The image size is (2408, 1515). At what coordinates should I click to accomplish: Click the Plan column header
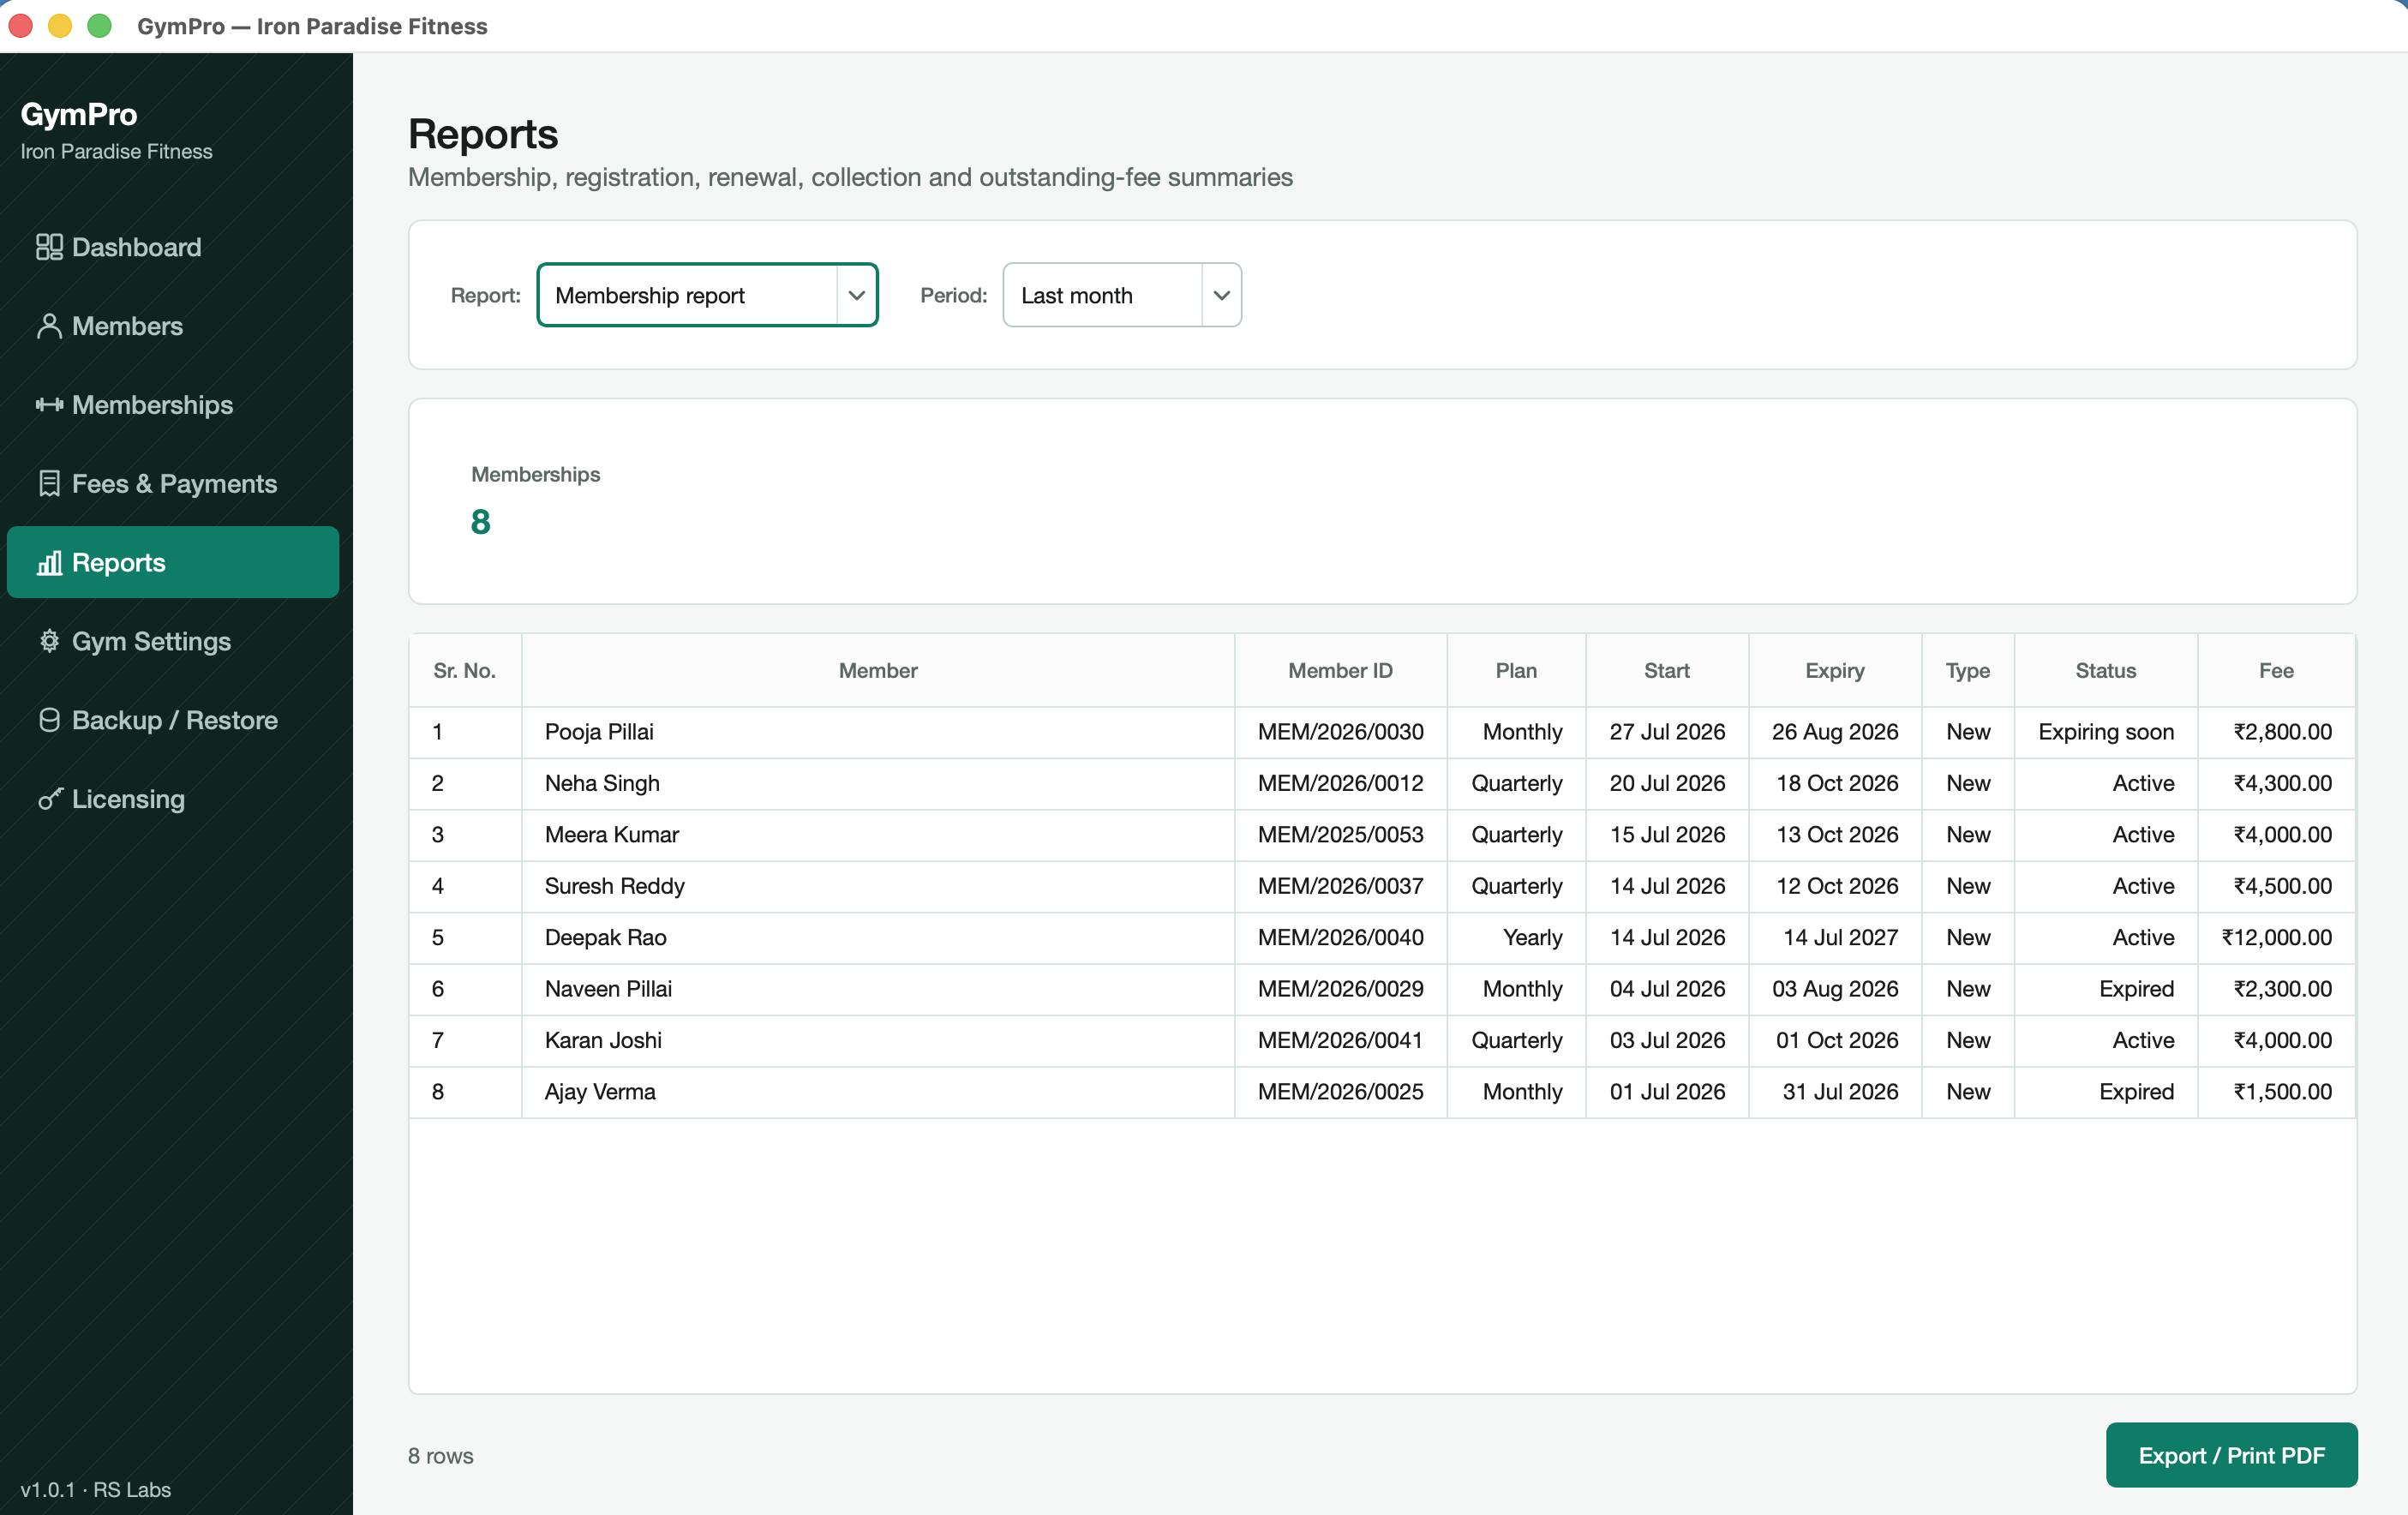coord(1516,670)
